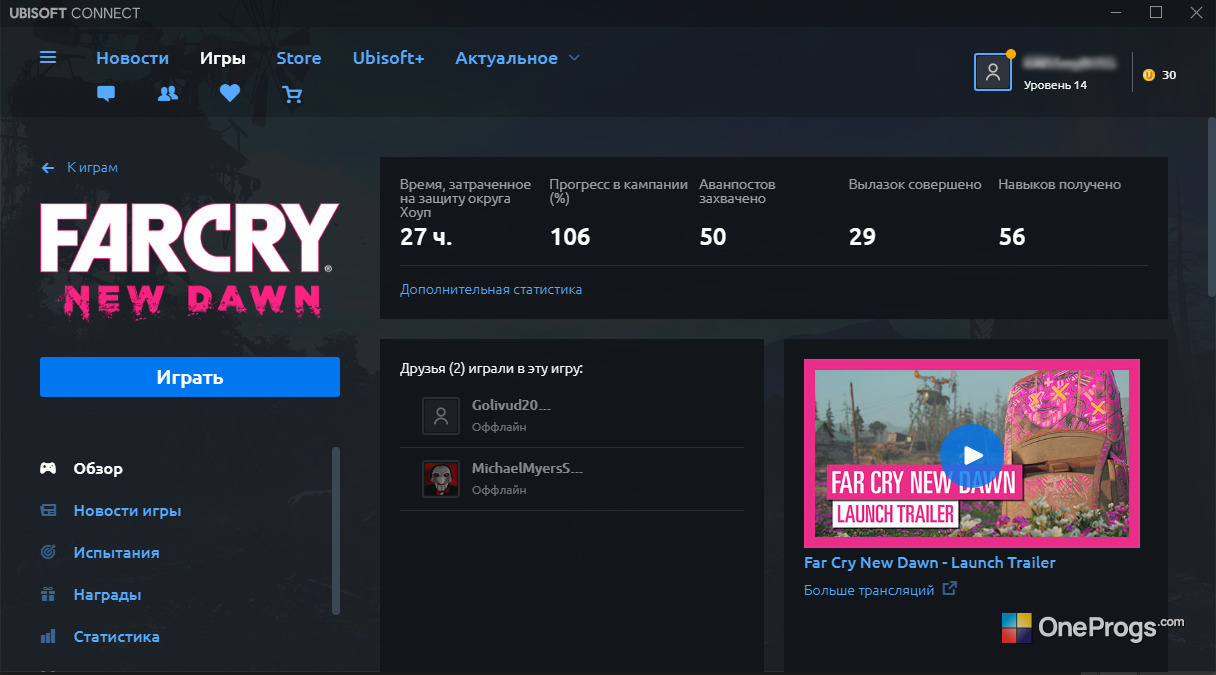
Task: Select Награды in the sidebar
Action: coord(107,594)
